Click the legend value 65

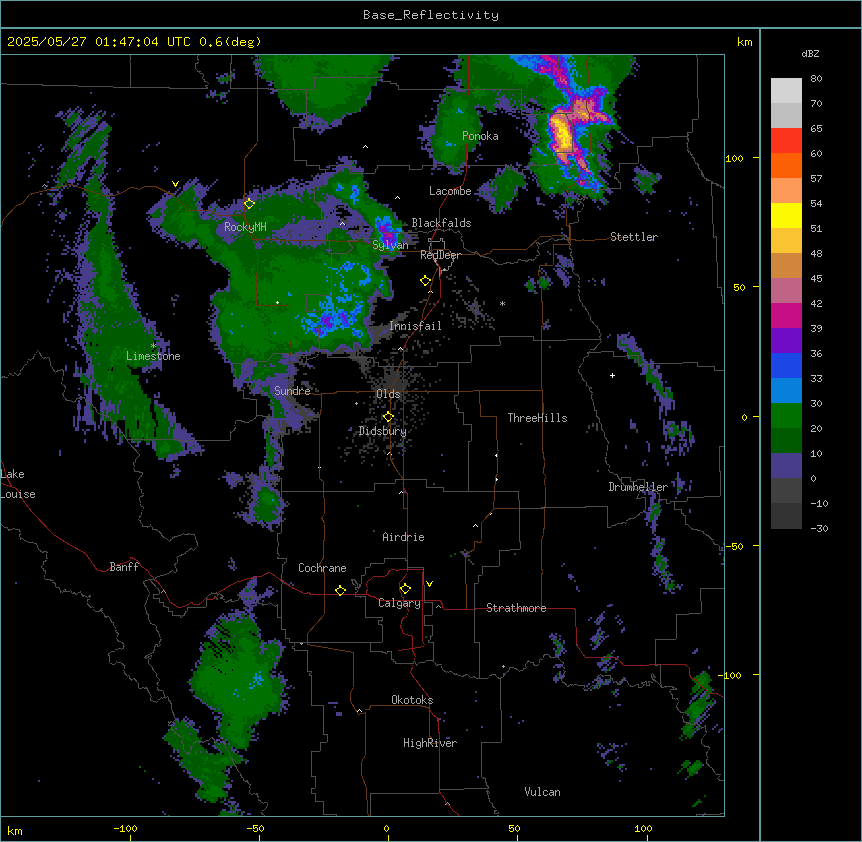click(x=816, y=129)
